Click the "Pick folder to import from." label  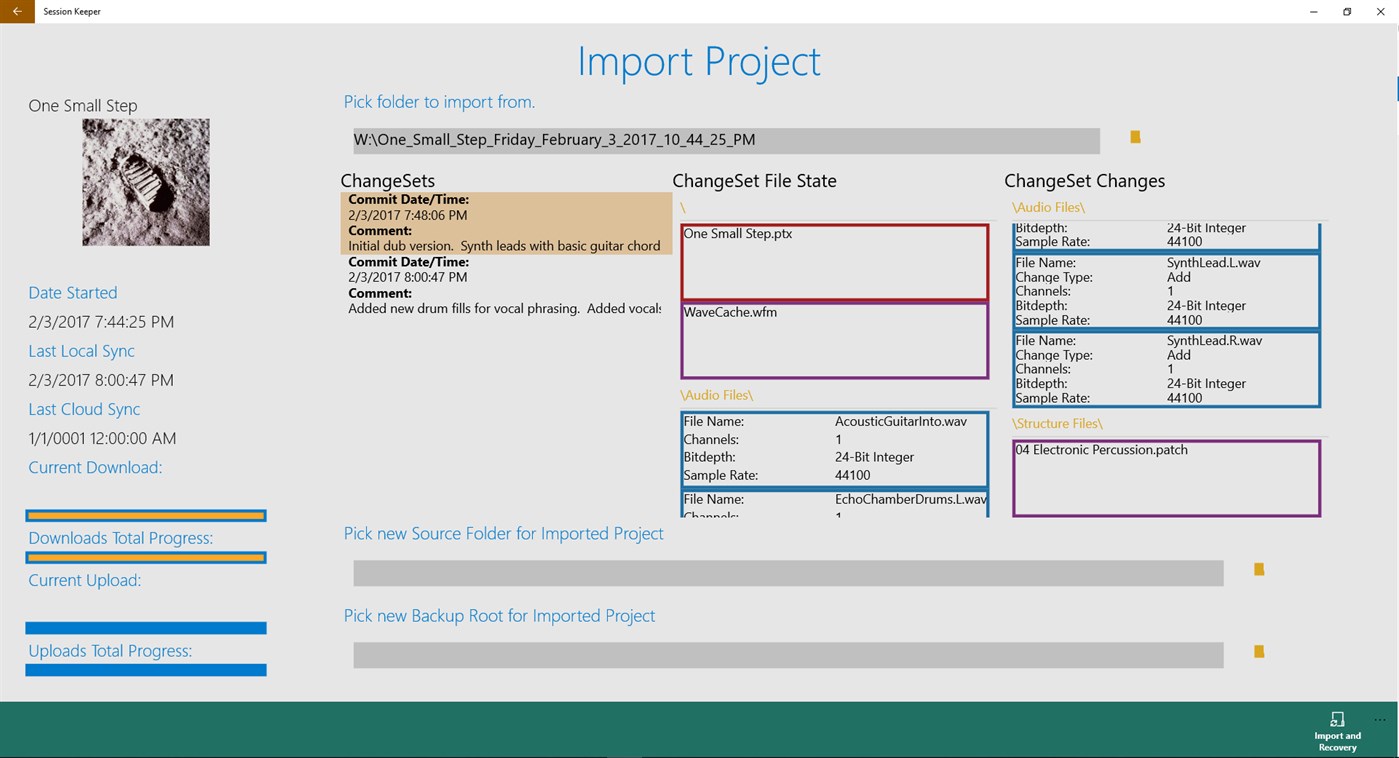tap(439, 102)
